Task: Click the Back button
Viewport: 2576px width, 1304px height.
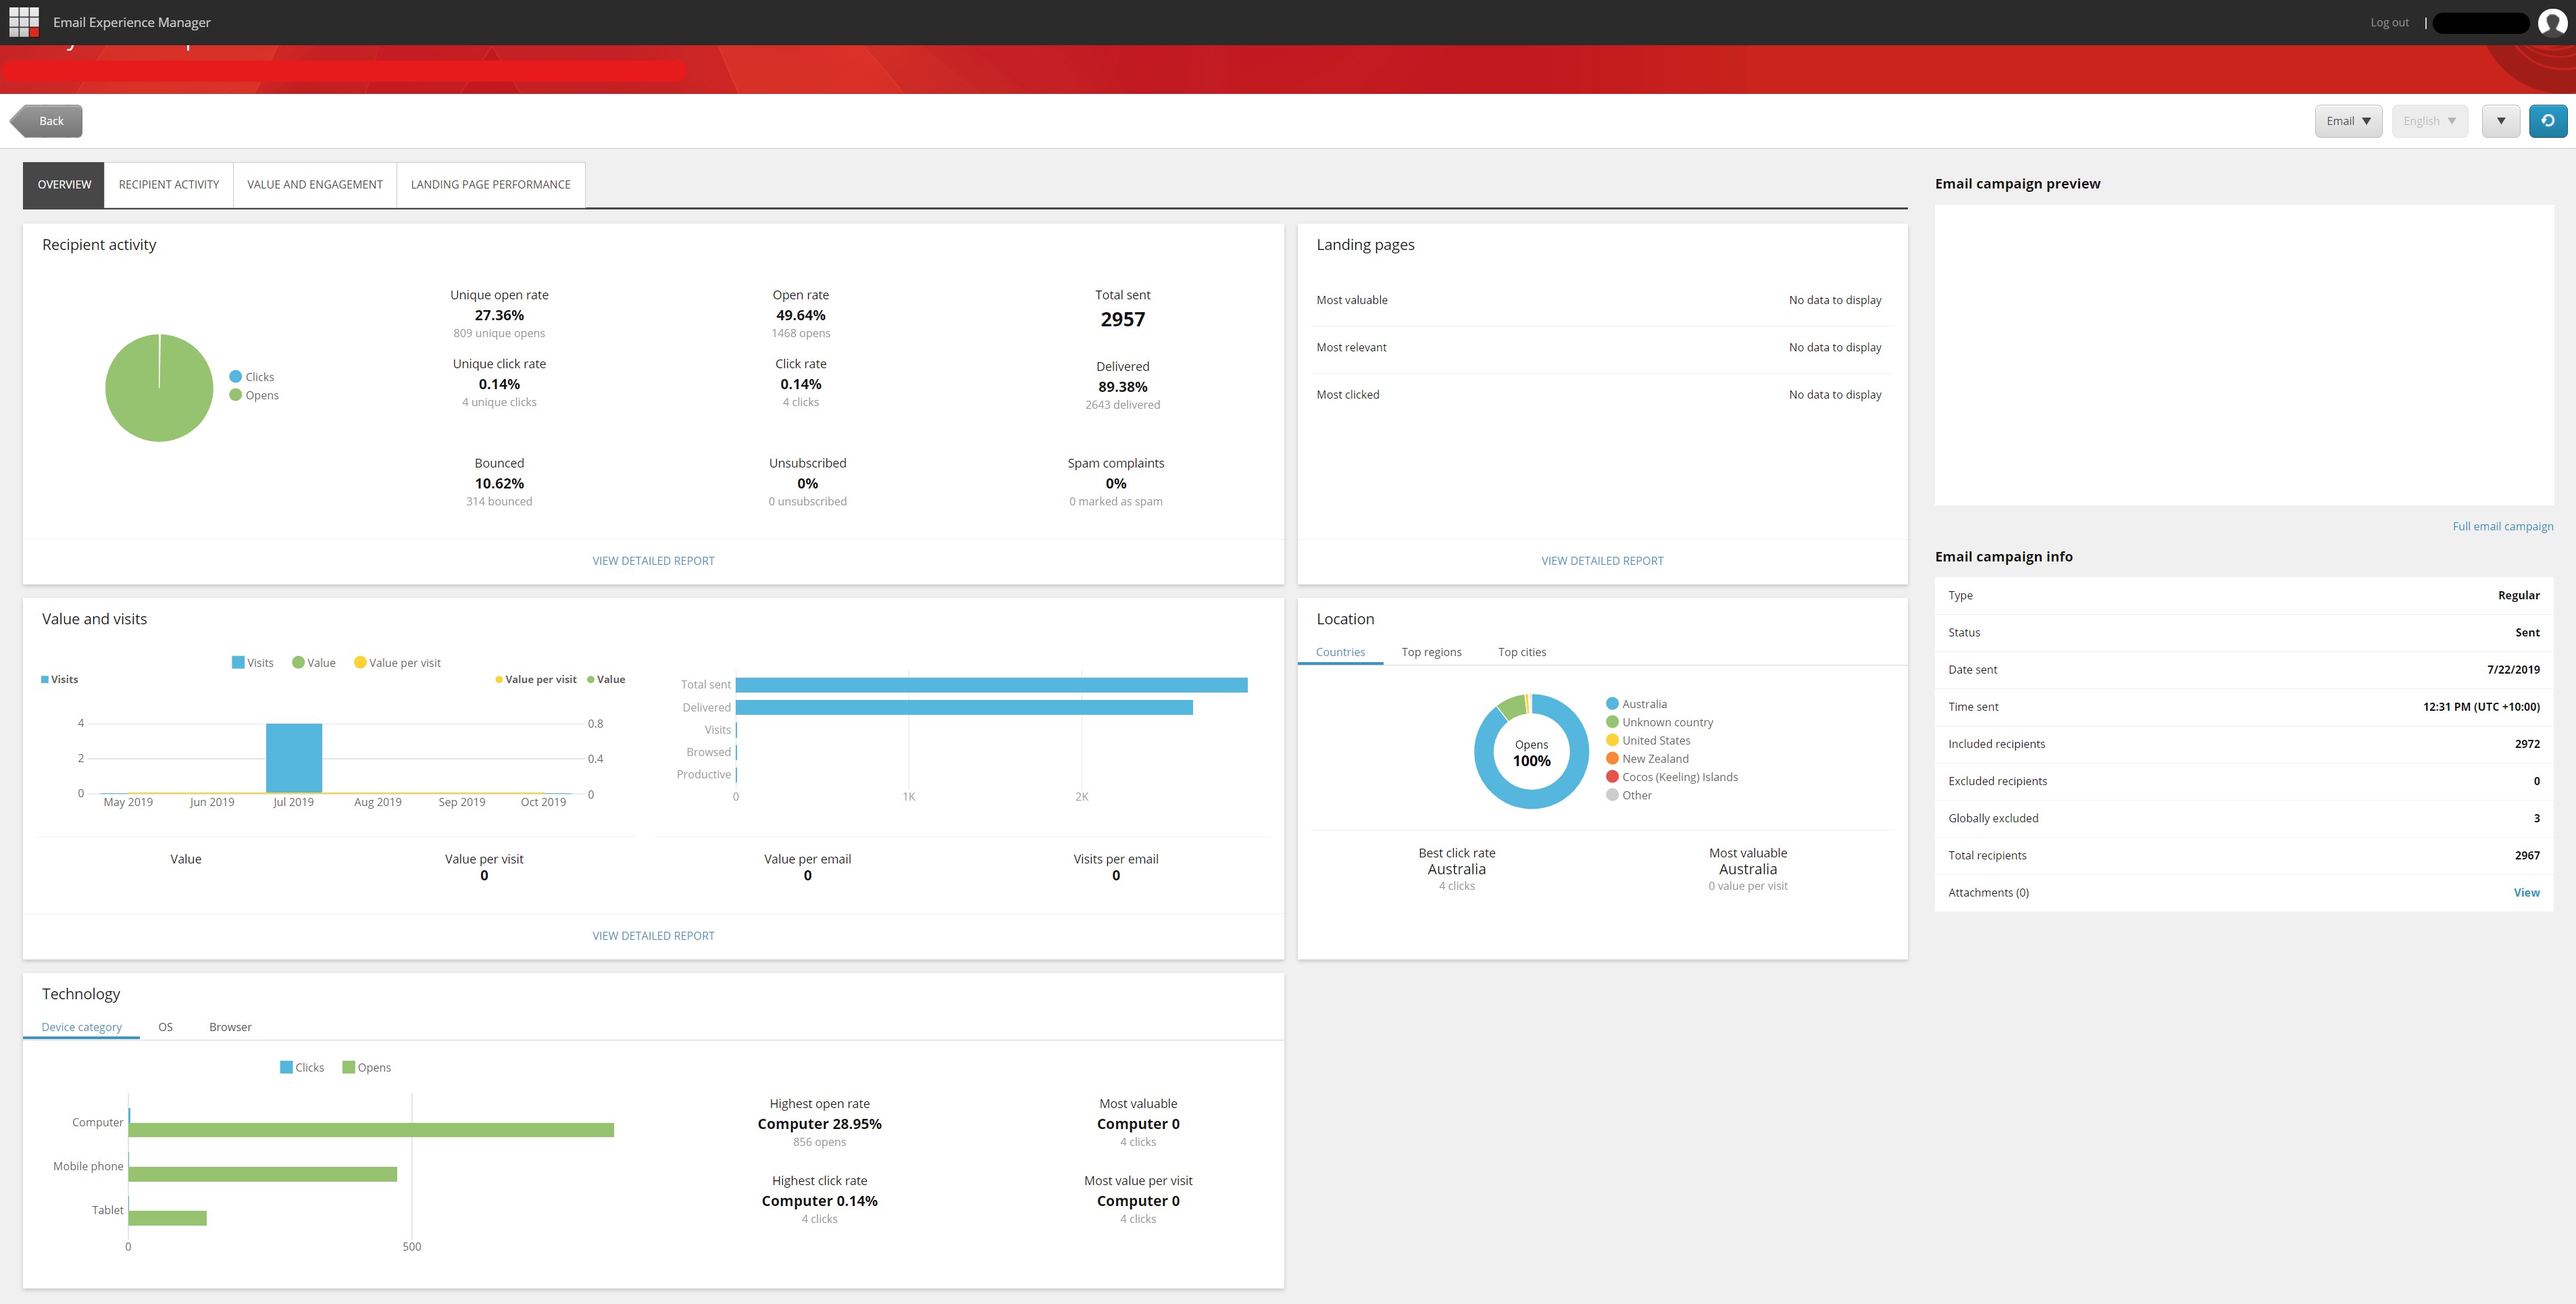Action: [47, 120]
